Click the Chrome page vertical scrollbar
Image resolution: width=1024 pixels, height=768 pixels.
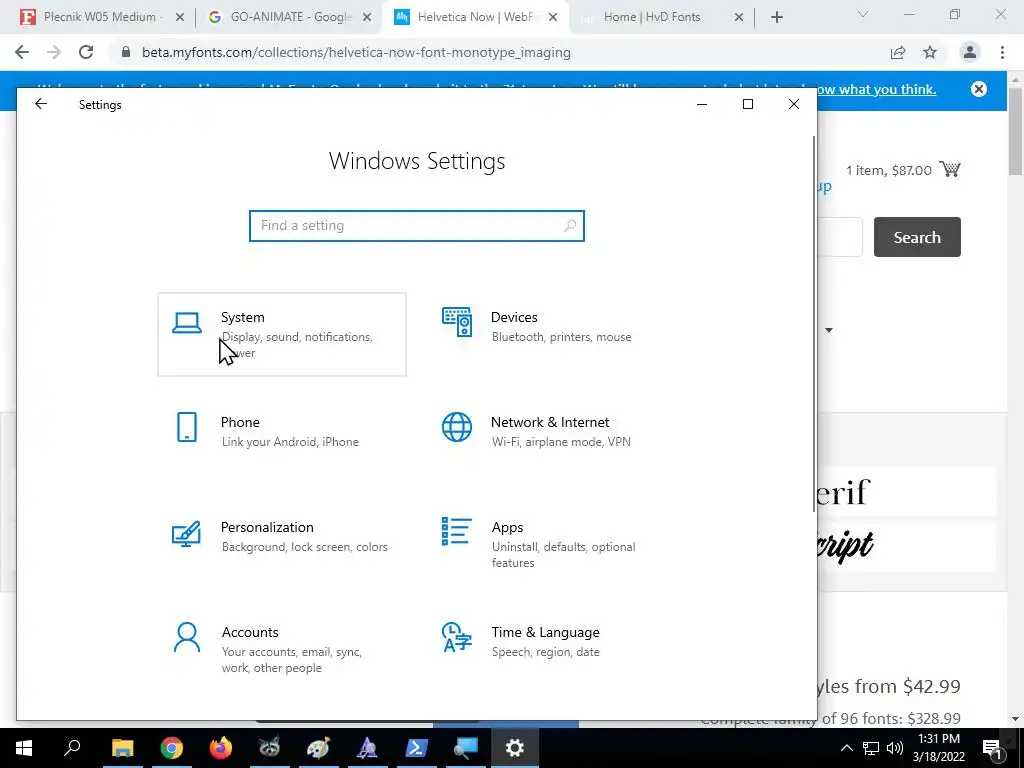1016,131
